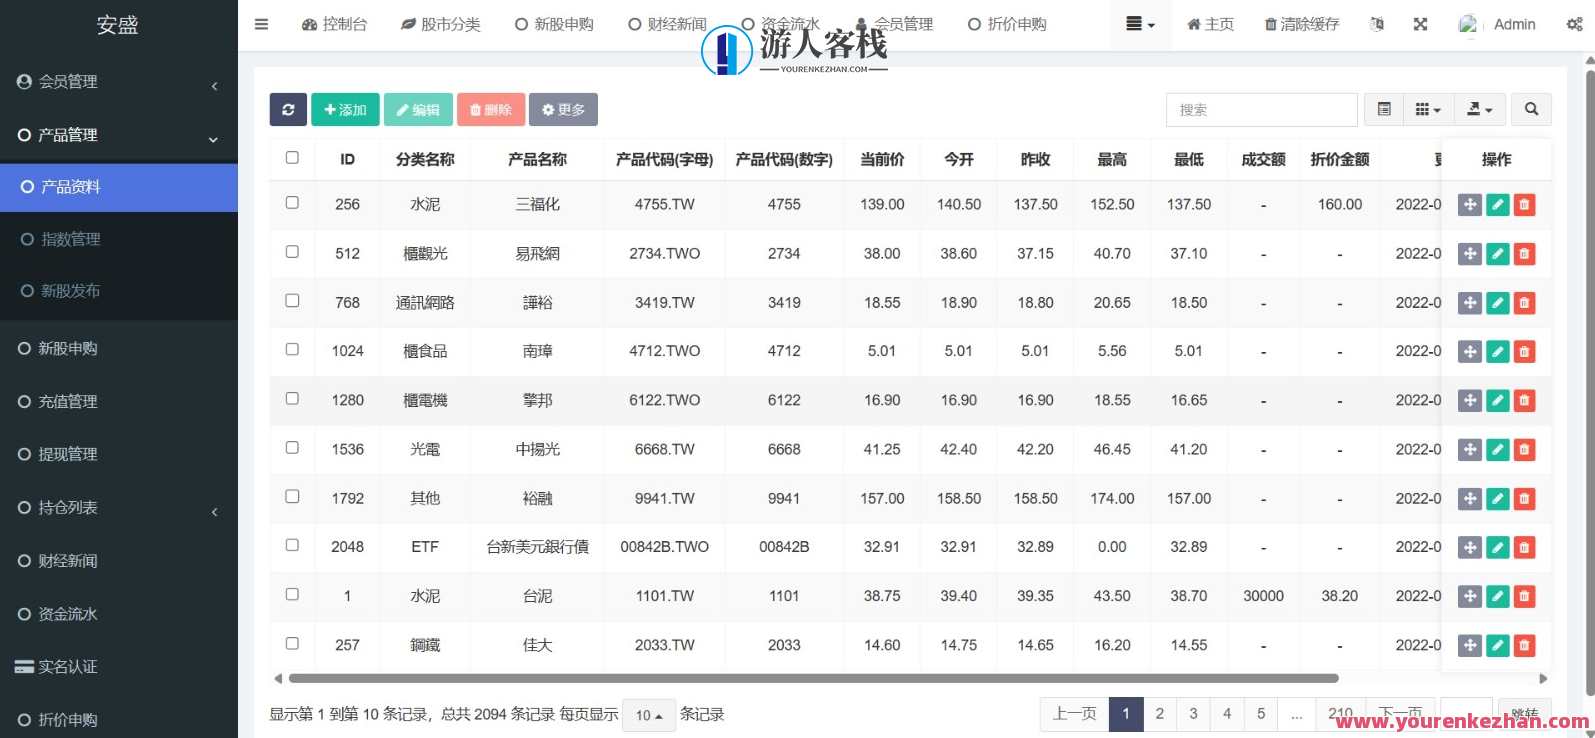The image size is (1595, 738).
Task: Open the columns grid dropdown
Action: tap(1428, 110)
